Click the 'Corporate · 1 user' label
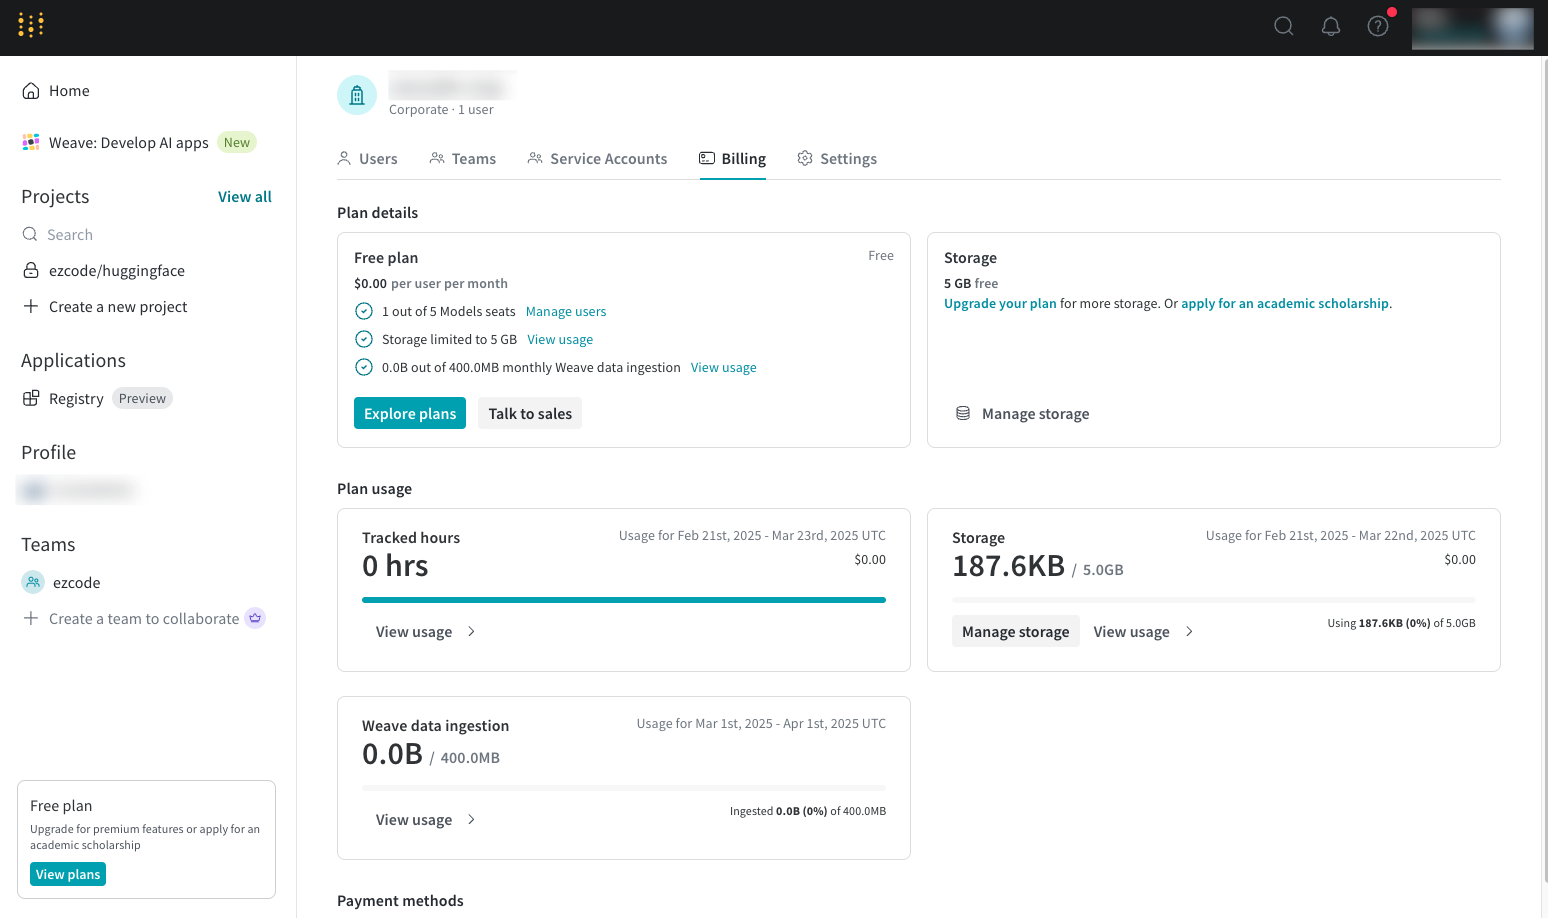This screenshot has height=918, width=1548. (441, 110)
